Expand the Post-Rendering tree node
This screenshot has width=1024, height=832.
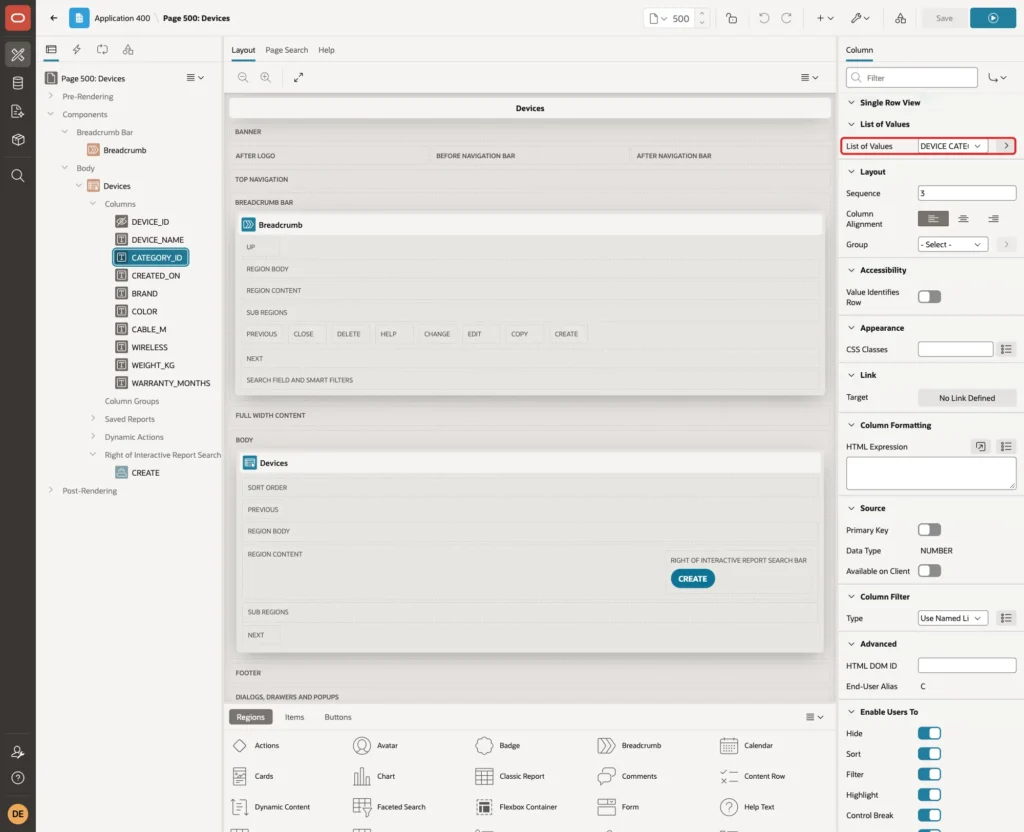(x=51, y=490)
